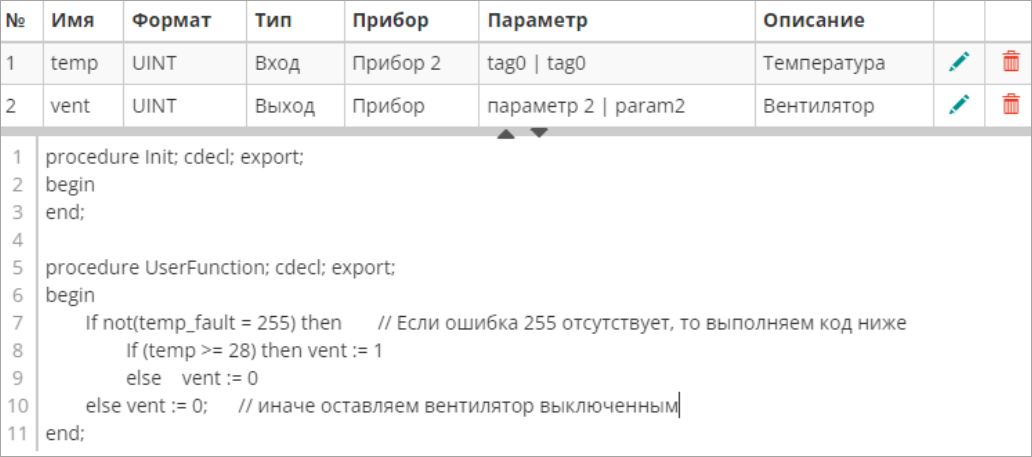This screenshot has width=1032, height=457.
Task: Select the Прибор column header
Action: [391, 21]
